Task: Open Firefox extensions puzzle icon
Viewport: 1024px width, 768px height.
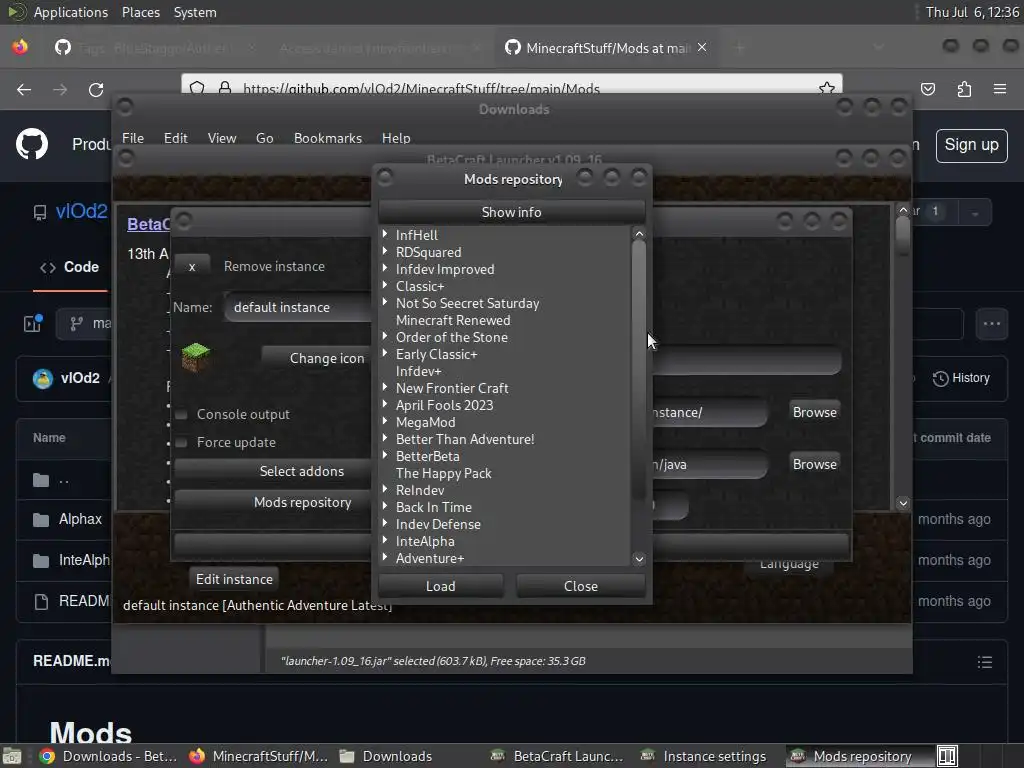Action: coord(964,89)
